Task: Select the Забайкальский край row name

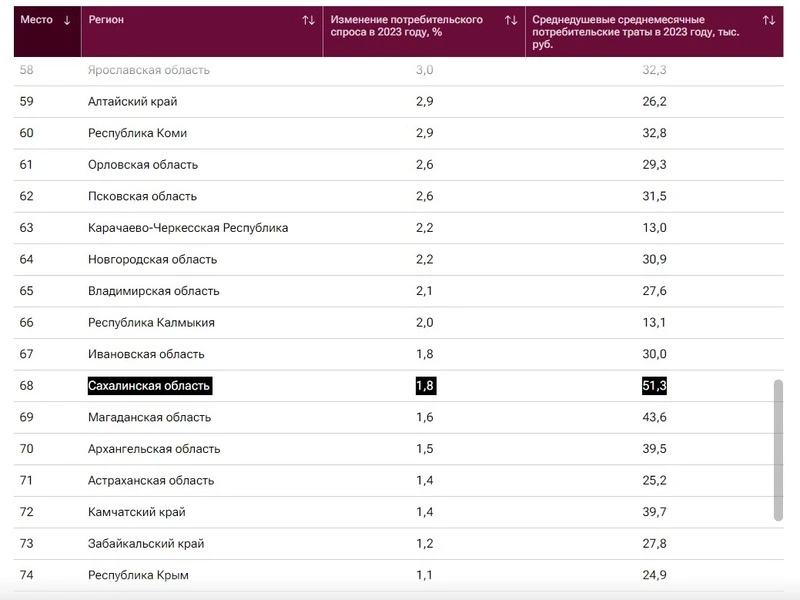Action: click(x=146, y=543)
